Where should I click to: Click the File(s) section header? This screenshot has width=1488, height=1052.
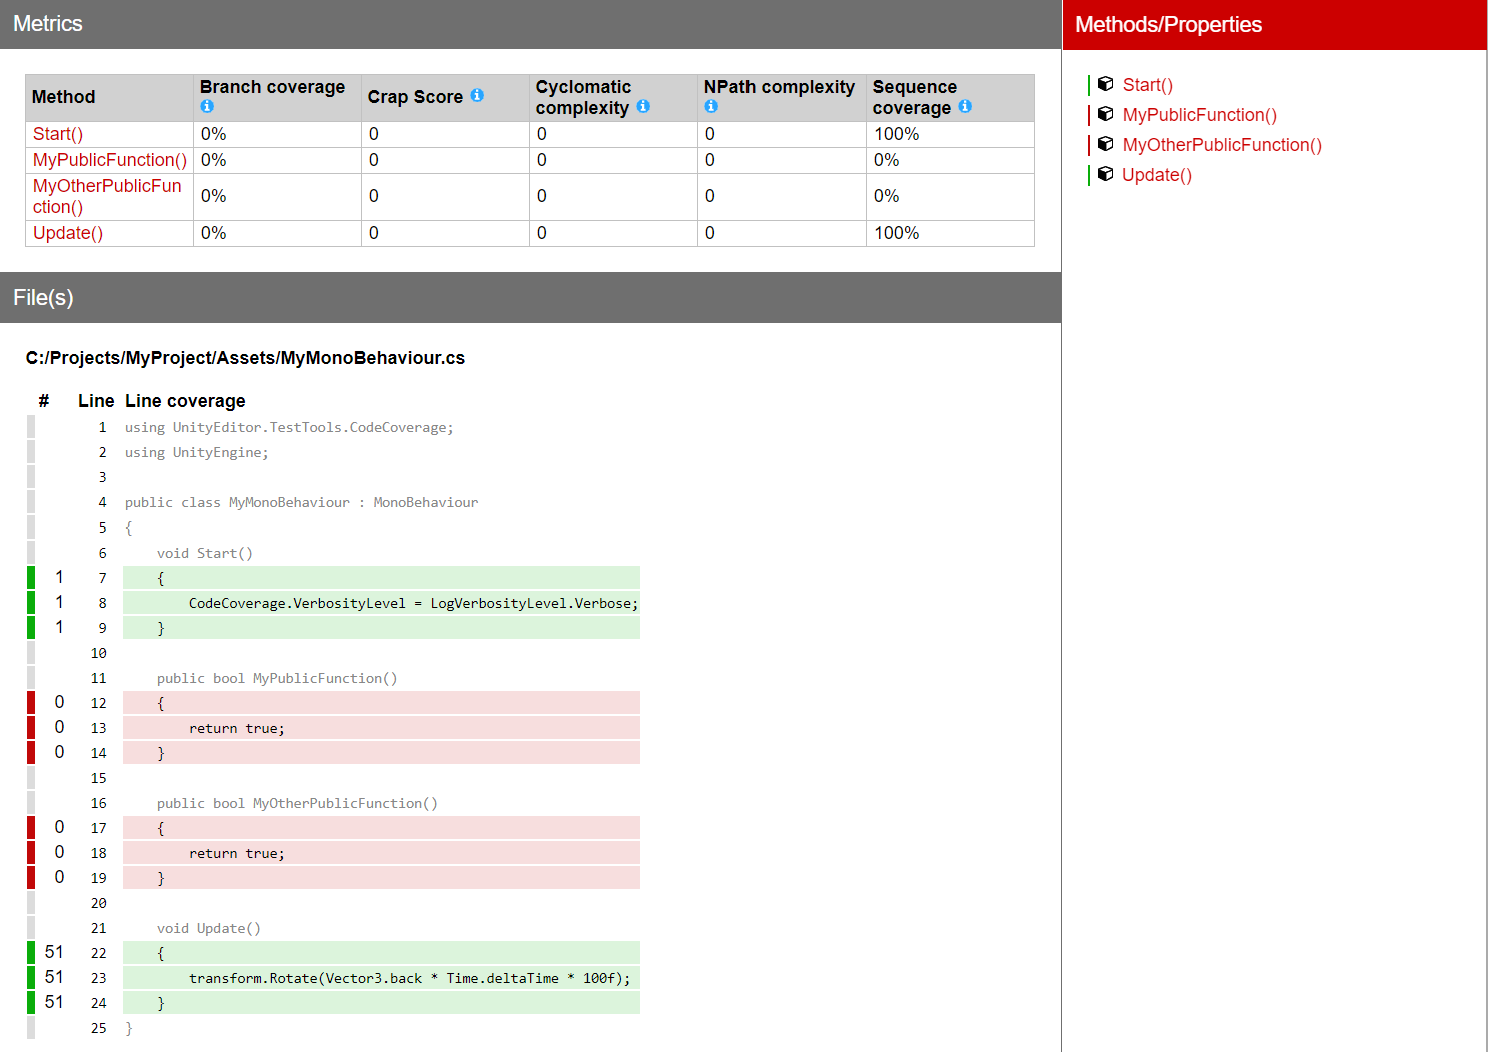coord(42,297)
